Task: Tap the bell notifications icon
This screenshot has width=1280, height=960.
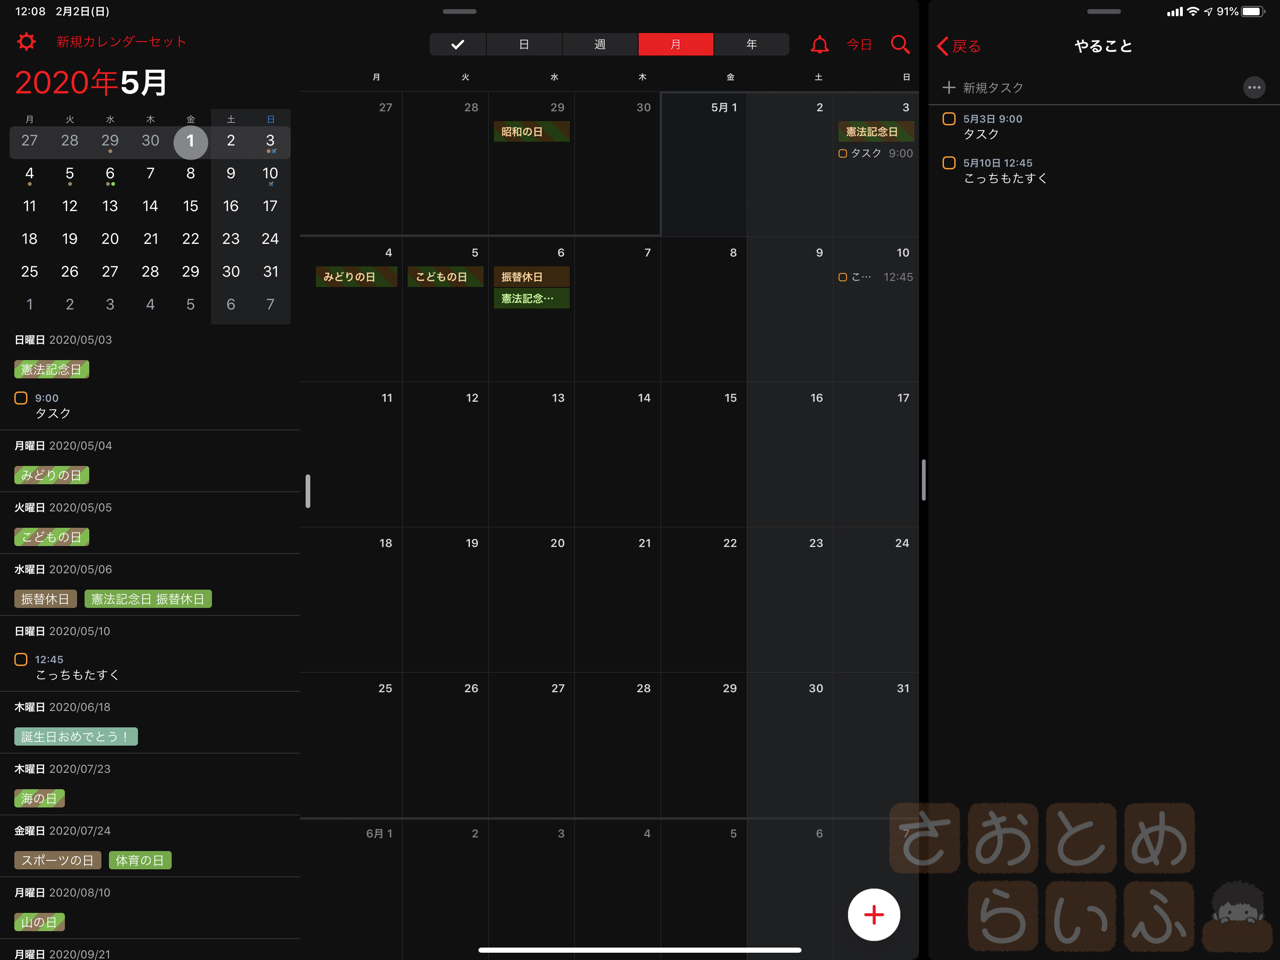Action: (819, 45)
